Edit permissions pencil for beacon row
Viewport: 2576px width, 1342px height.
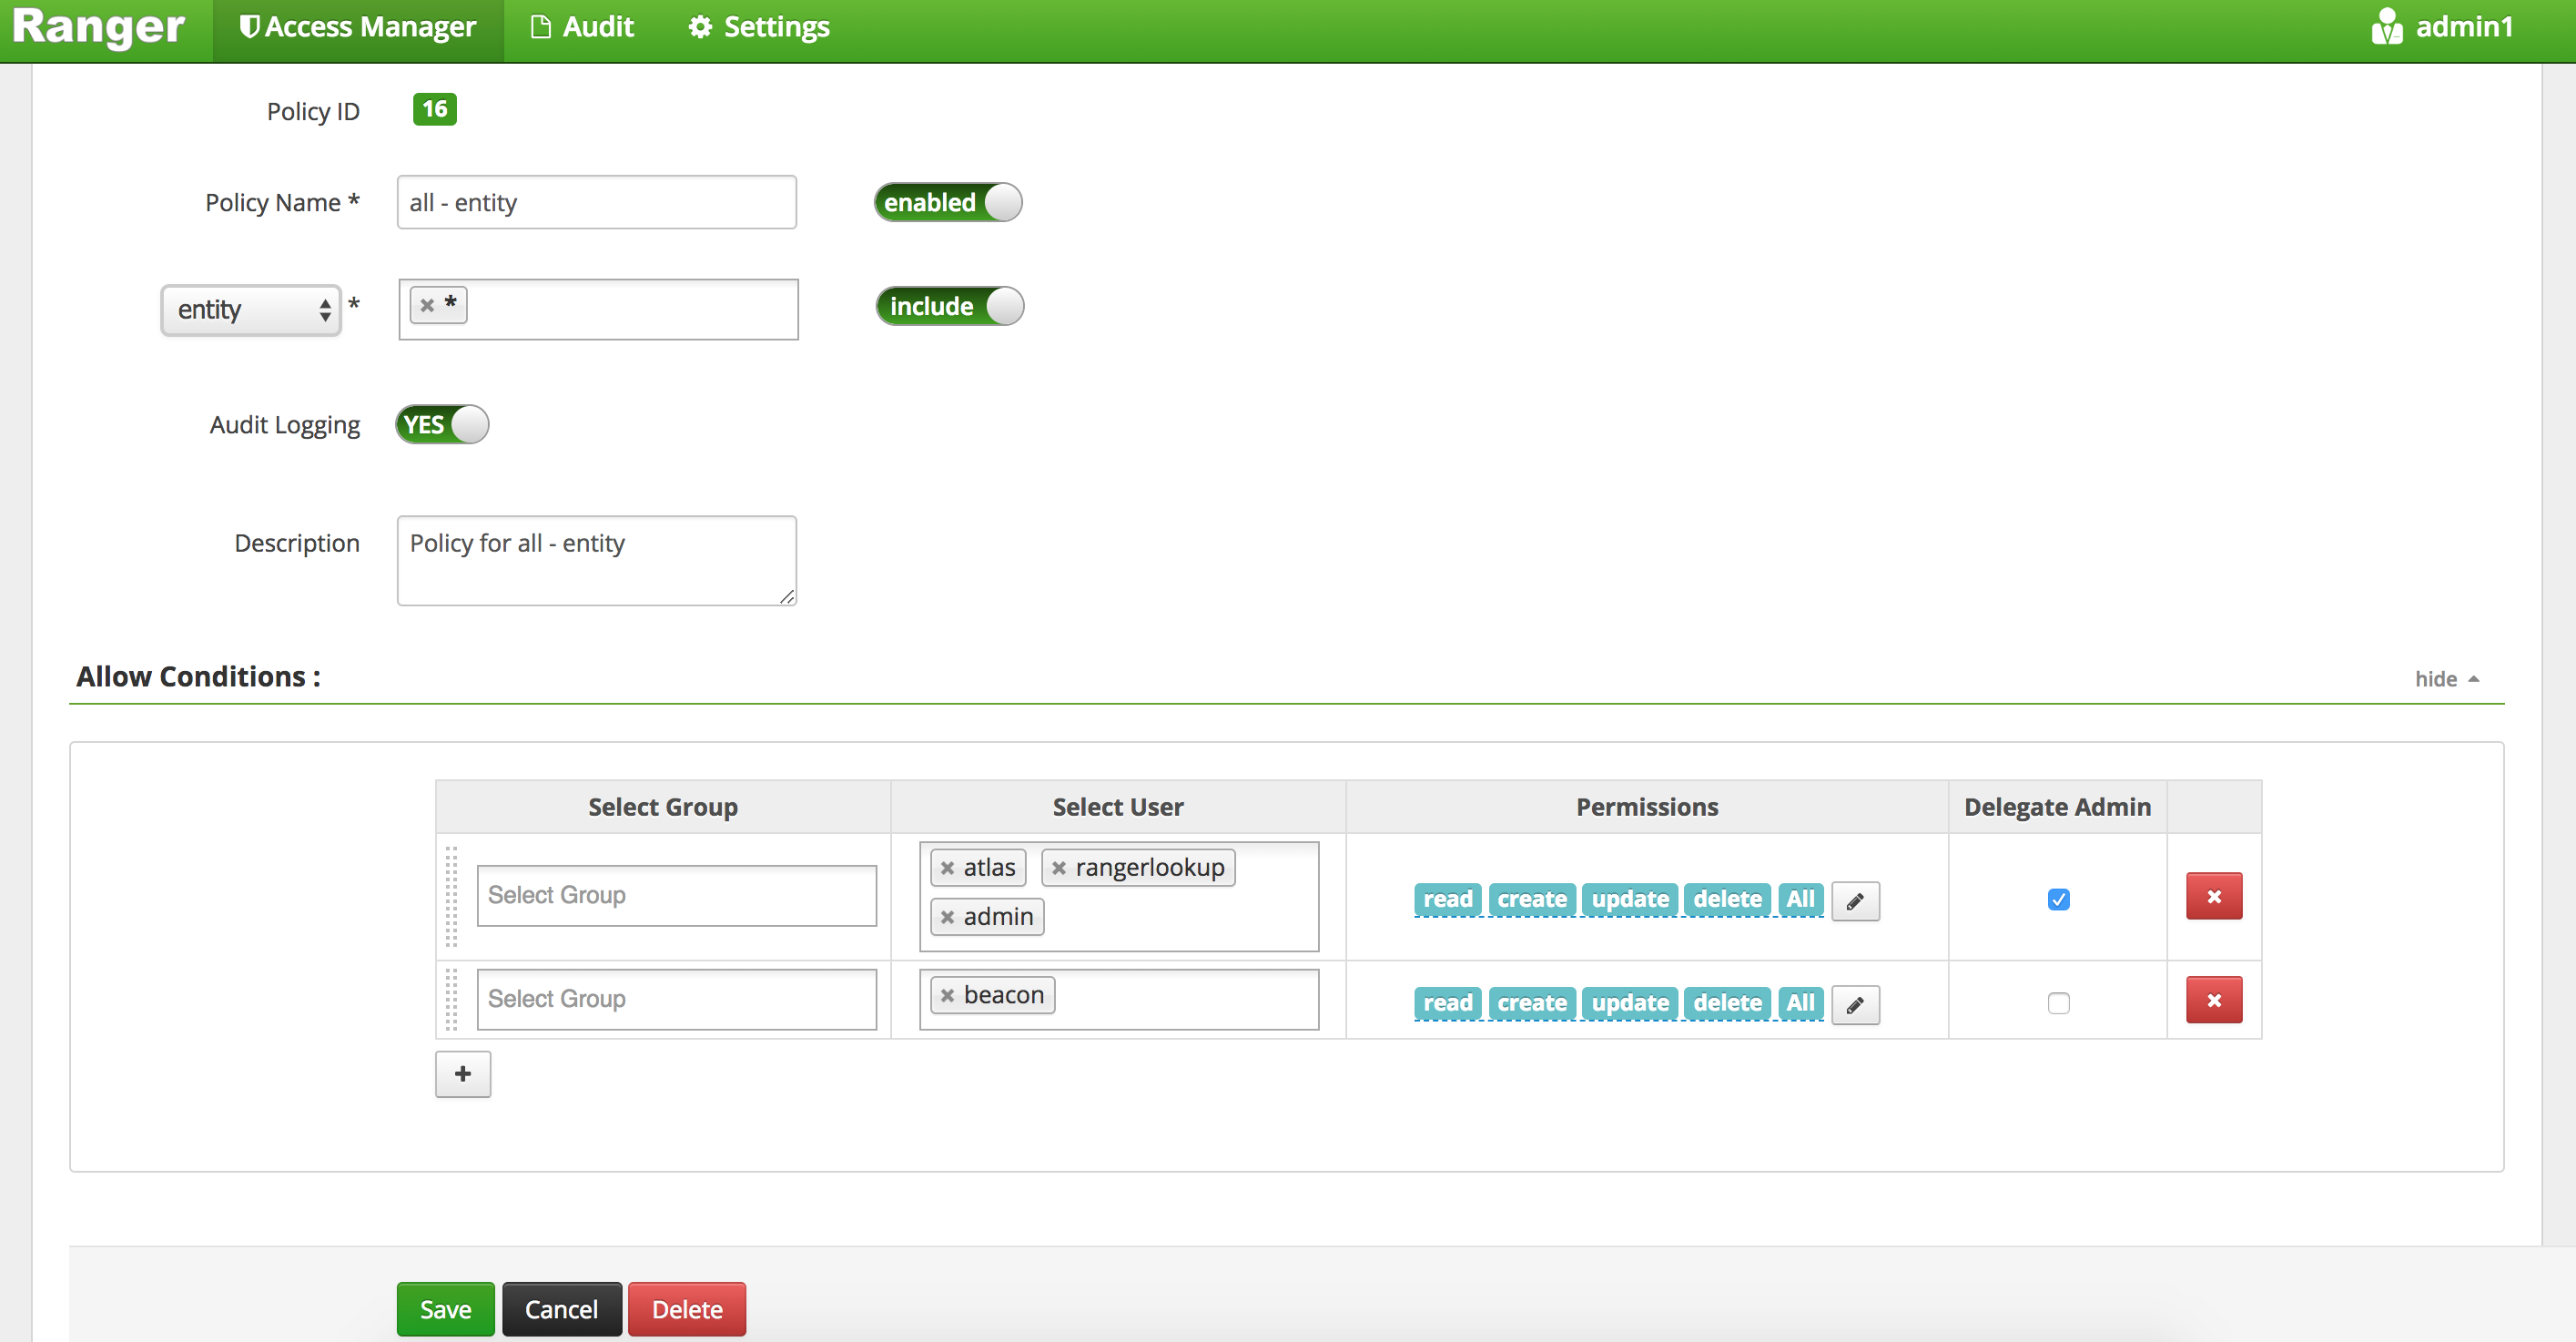pyautogui.click(x=1855, y=1005)
